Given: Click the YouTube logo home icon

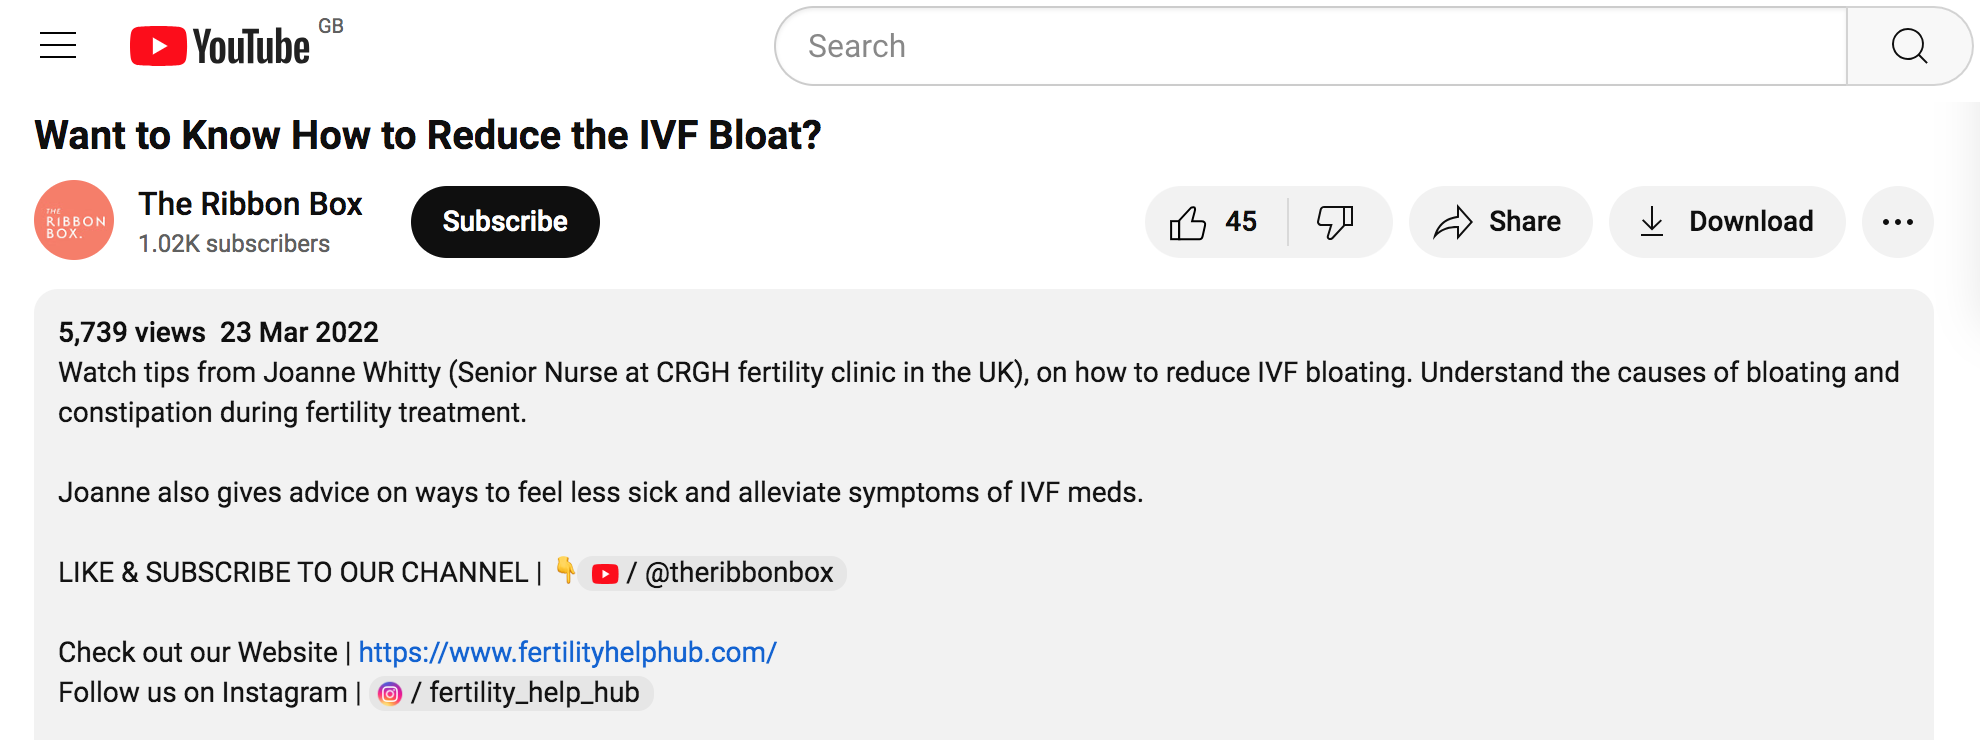Looking at the screenshot, I should (x=220, y=46).
